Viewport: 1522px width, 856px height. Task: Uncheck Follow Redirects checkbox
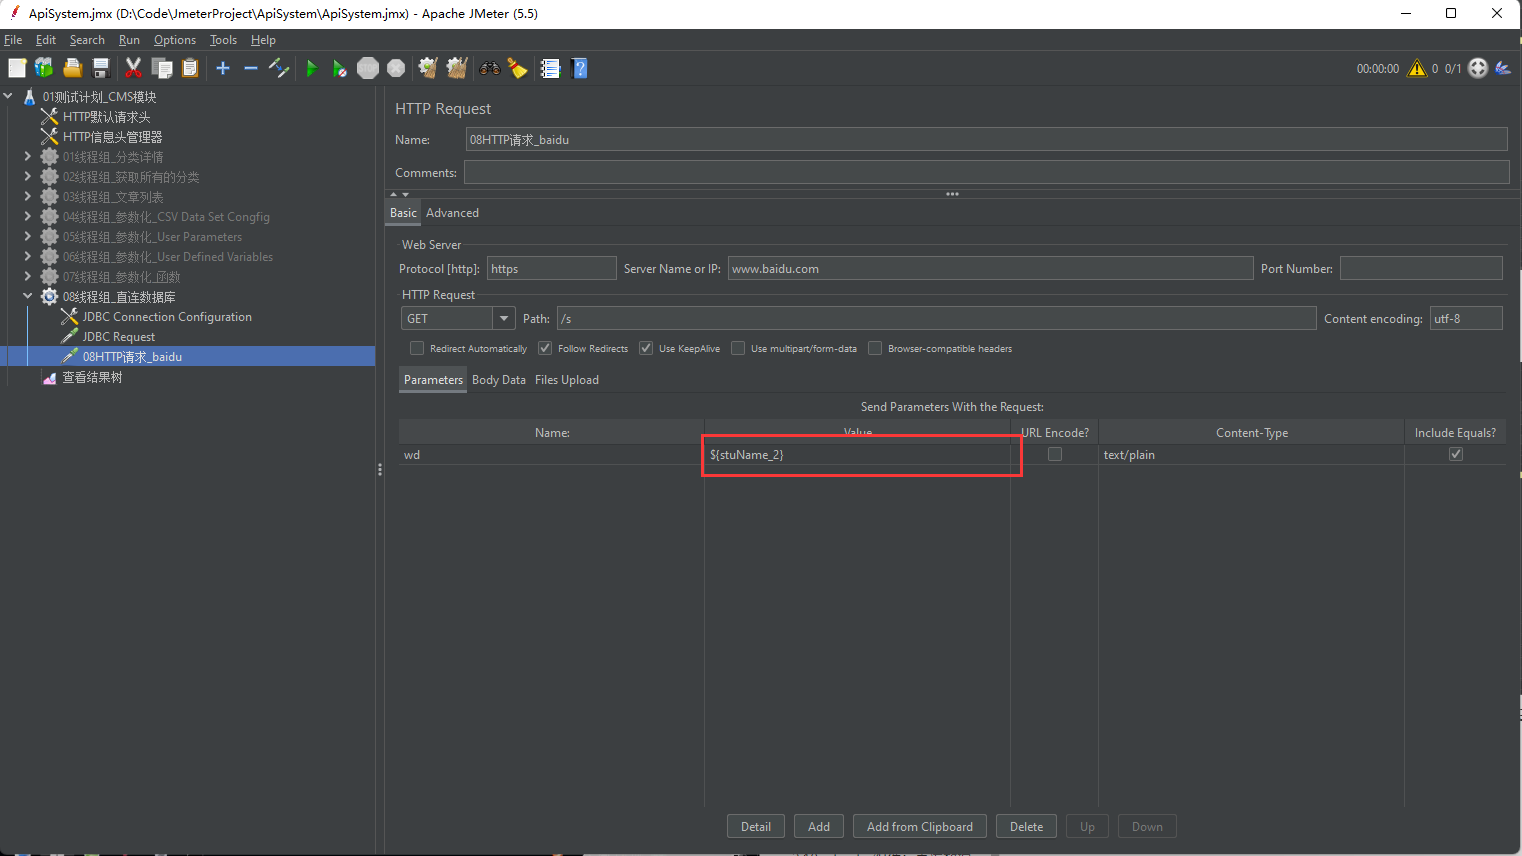pyautogui.click(x=545, y=348)
